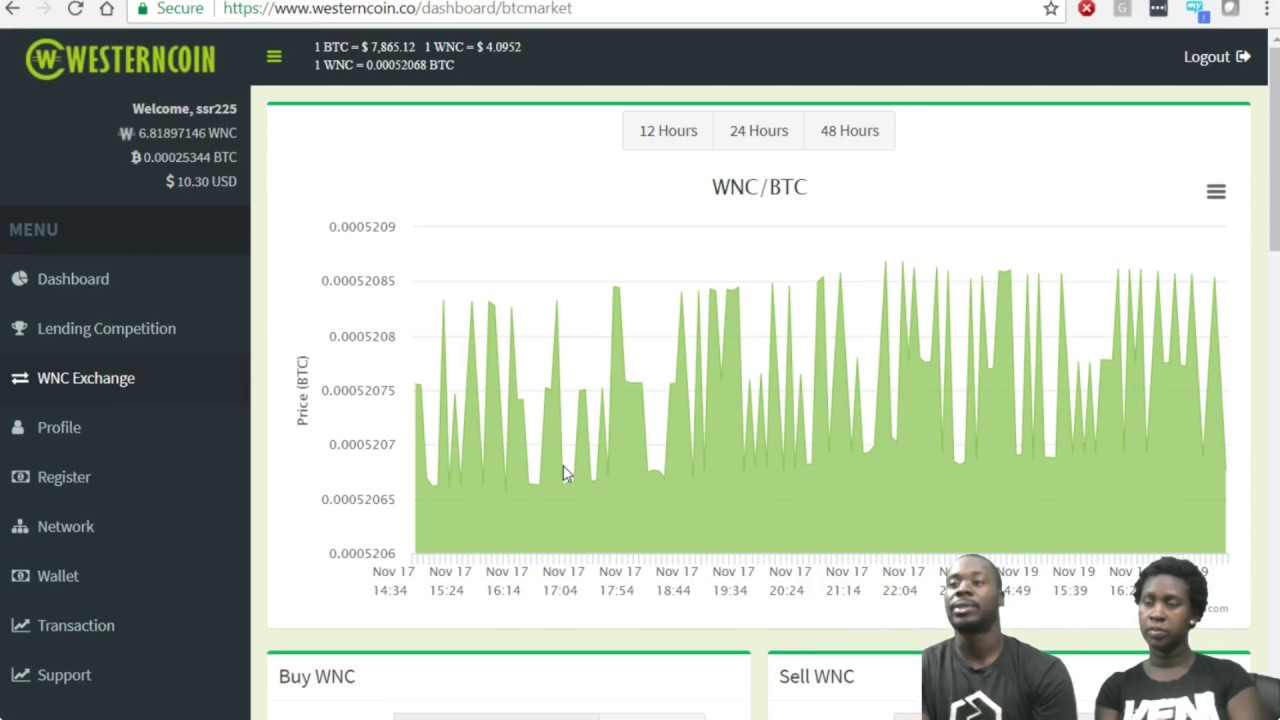The image size is (1280, 720).
Task: Click the Profile person icon
Action: (x=18, y=427)
